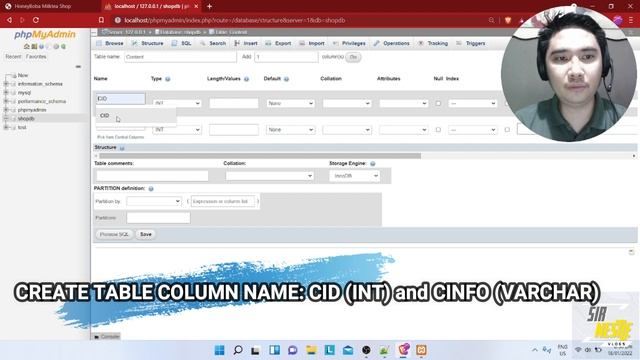640x360 pixels.
Task: Click the Table name input field
Action: point(180,57)
